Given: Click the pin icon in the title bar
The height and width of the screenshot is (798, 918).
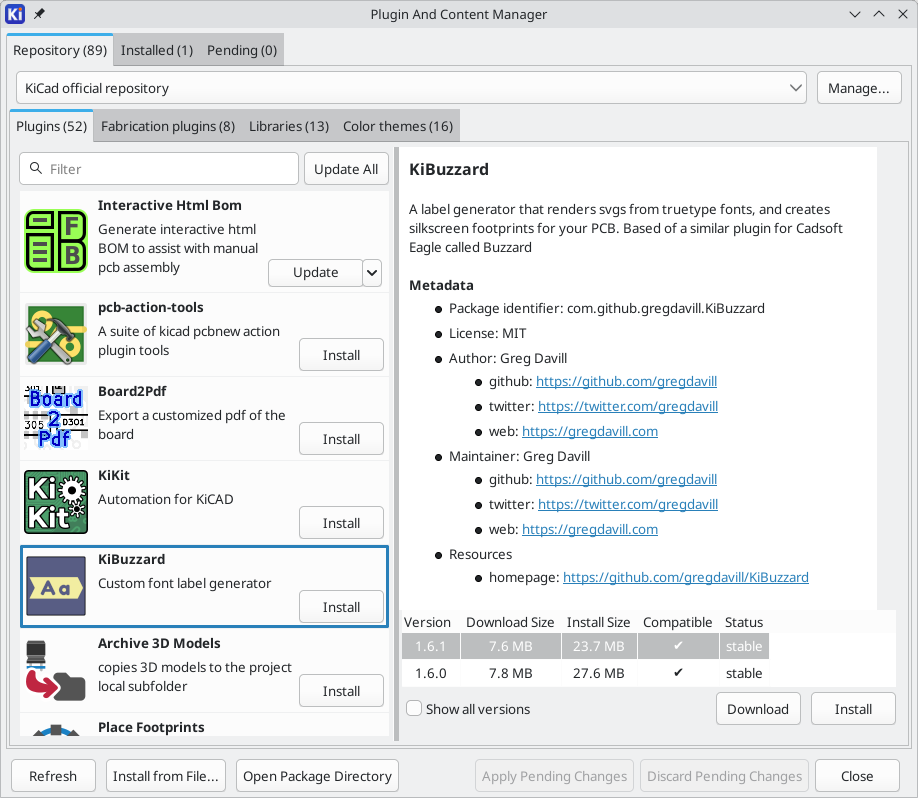Looking at the screenshot, I should click(38, 14).
